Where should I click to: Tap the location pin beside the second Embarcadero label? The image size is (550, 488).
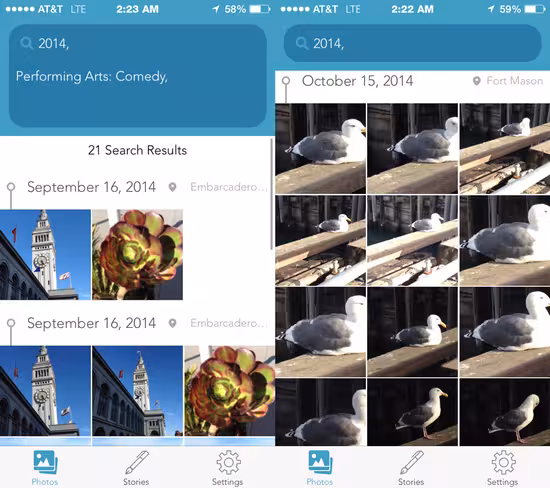pos(172,323)
